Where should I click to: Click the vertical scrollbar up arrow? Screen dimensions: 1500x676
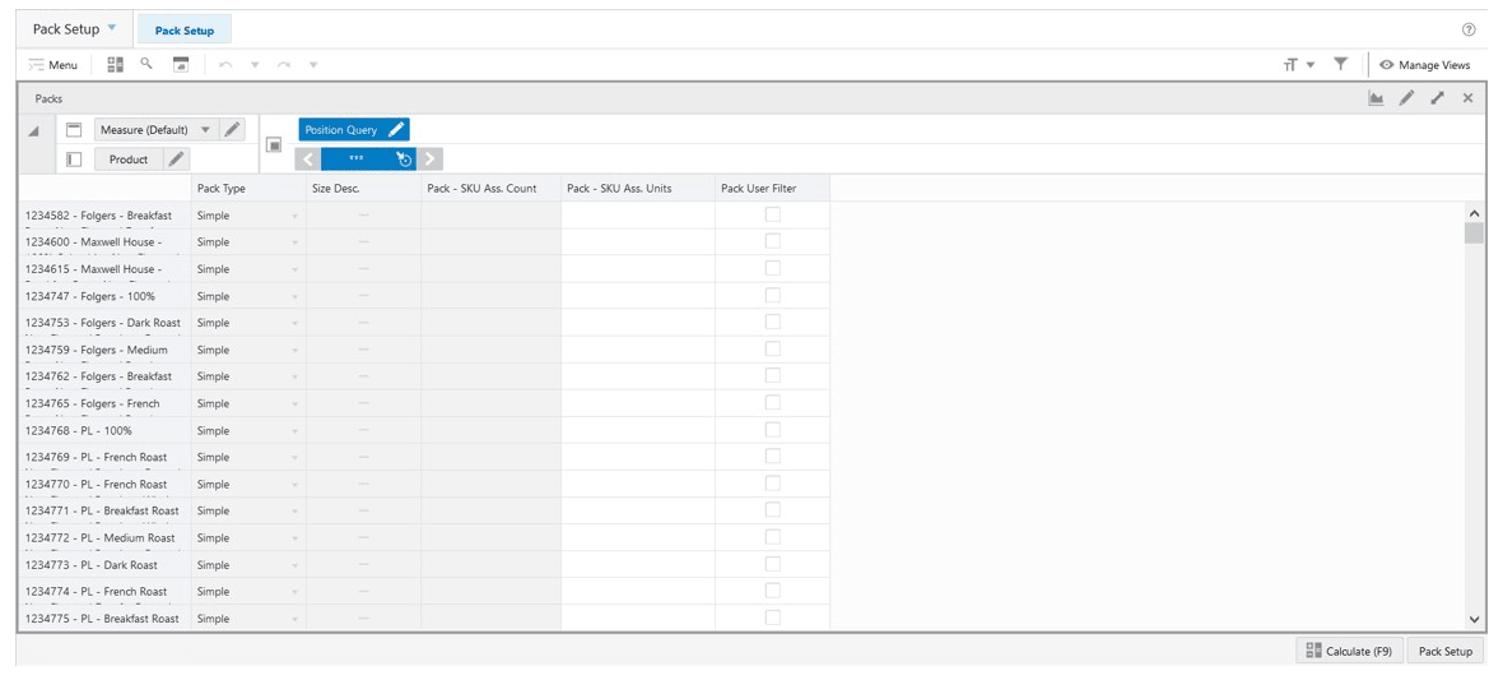point(1473,213)
